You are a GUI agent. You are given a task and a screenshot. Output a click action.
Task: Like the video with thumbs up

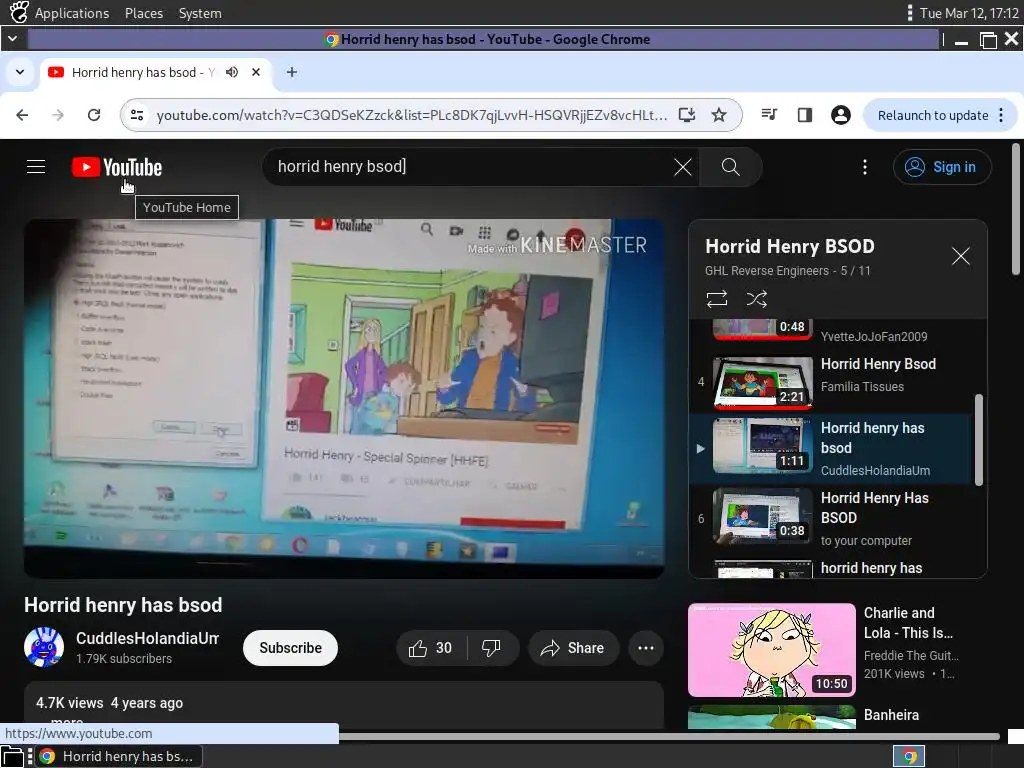(x=430, y=648)
